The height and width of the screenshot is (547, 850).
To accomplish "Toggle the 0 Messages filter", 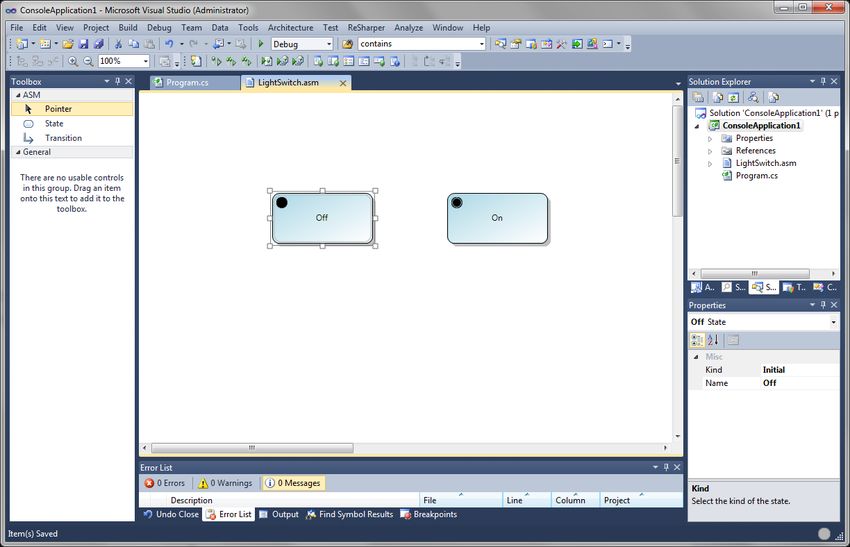I will [x=293, y=483].
